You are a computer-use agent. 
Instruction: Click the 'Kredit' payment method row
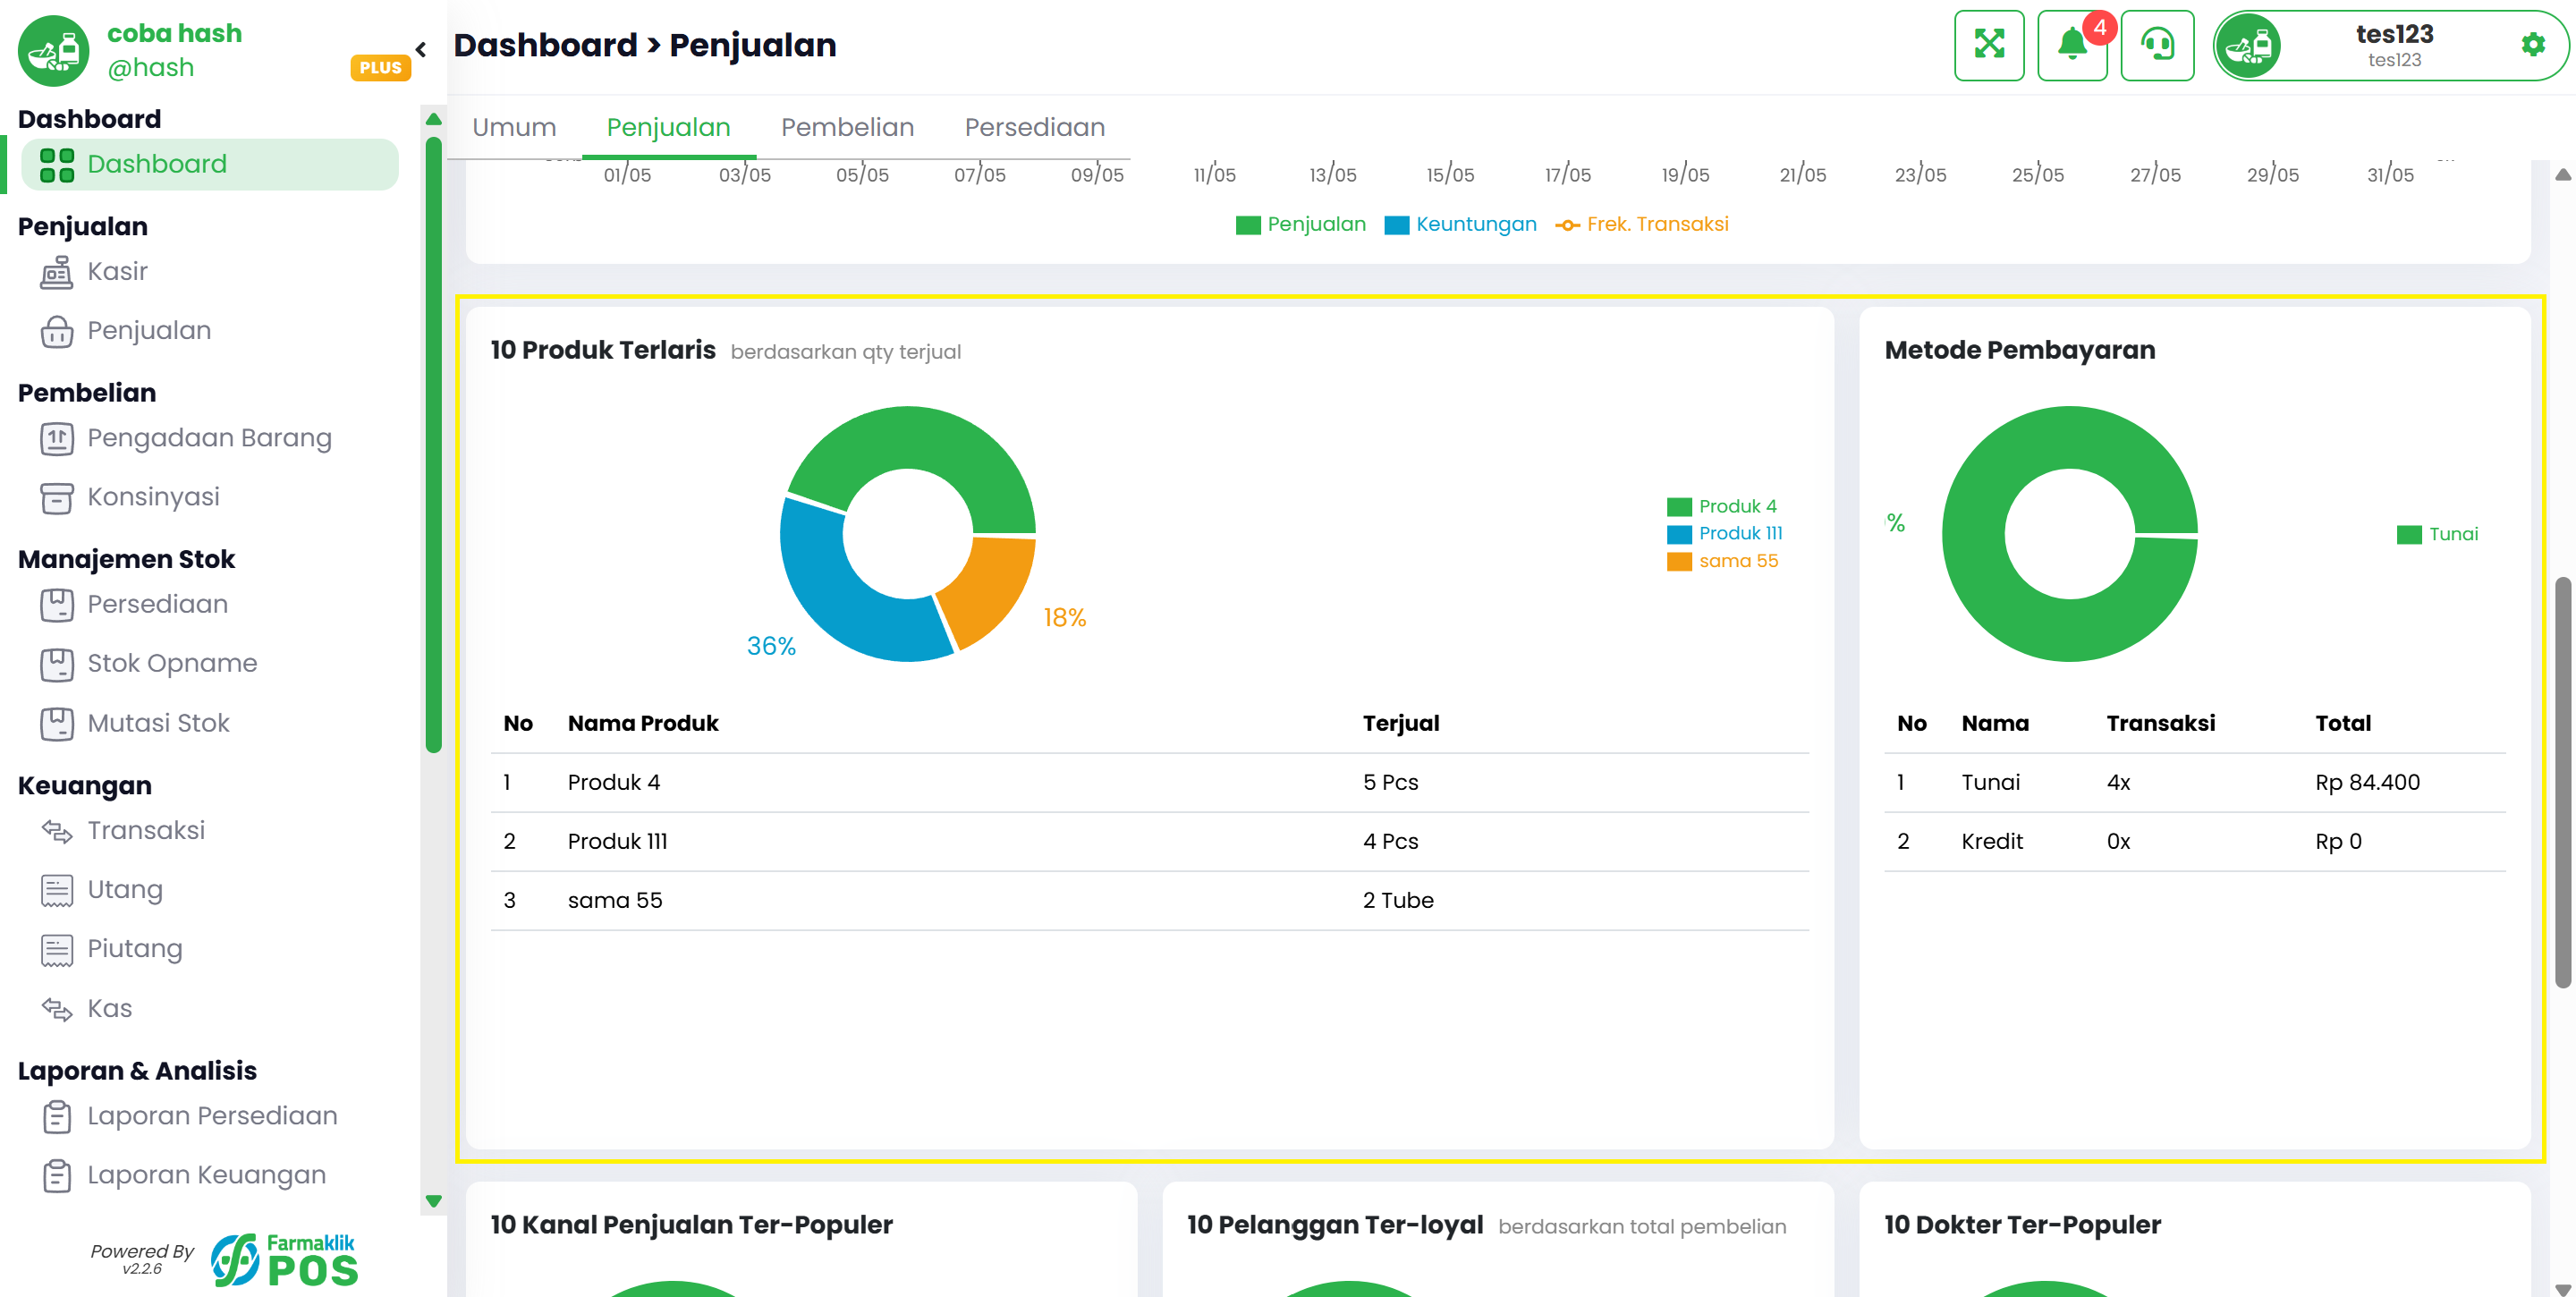point(2195,842)
